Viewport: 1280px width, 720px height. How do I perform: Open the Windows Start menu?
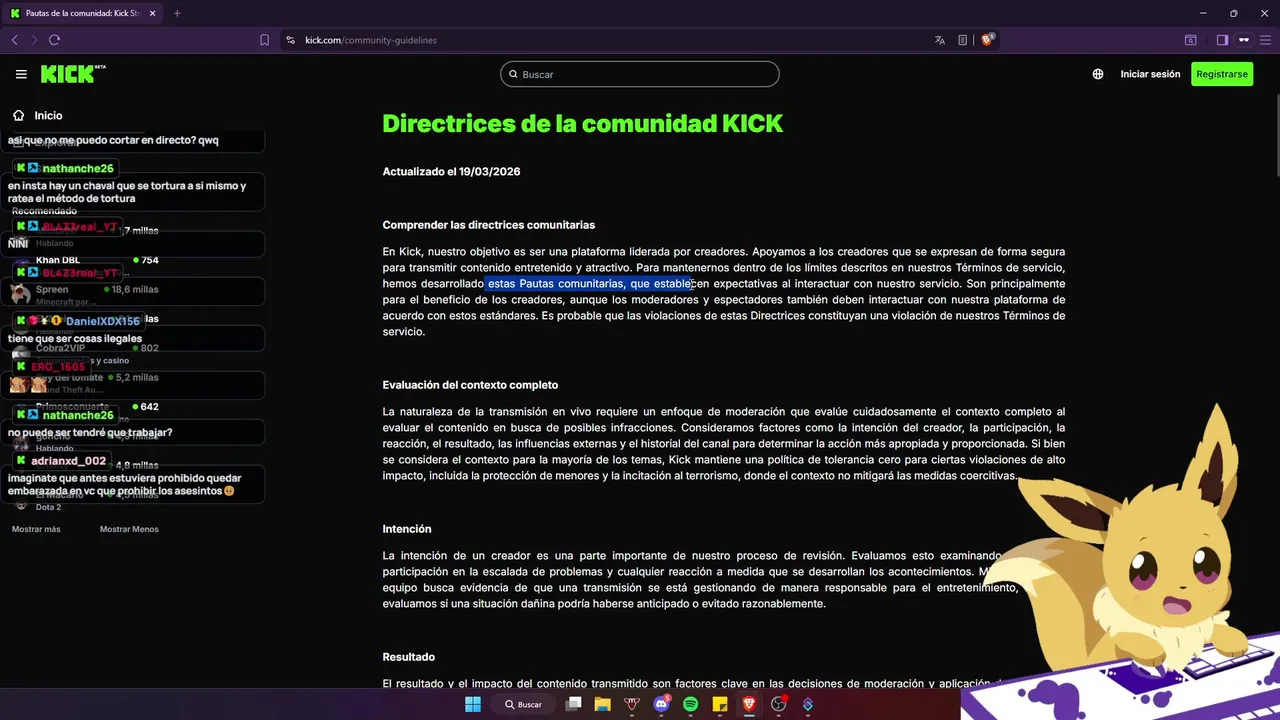point(473,704)
